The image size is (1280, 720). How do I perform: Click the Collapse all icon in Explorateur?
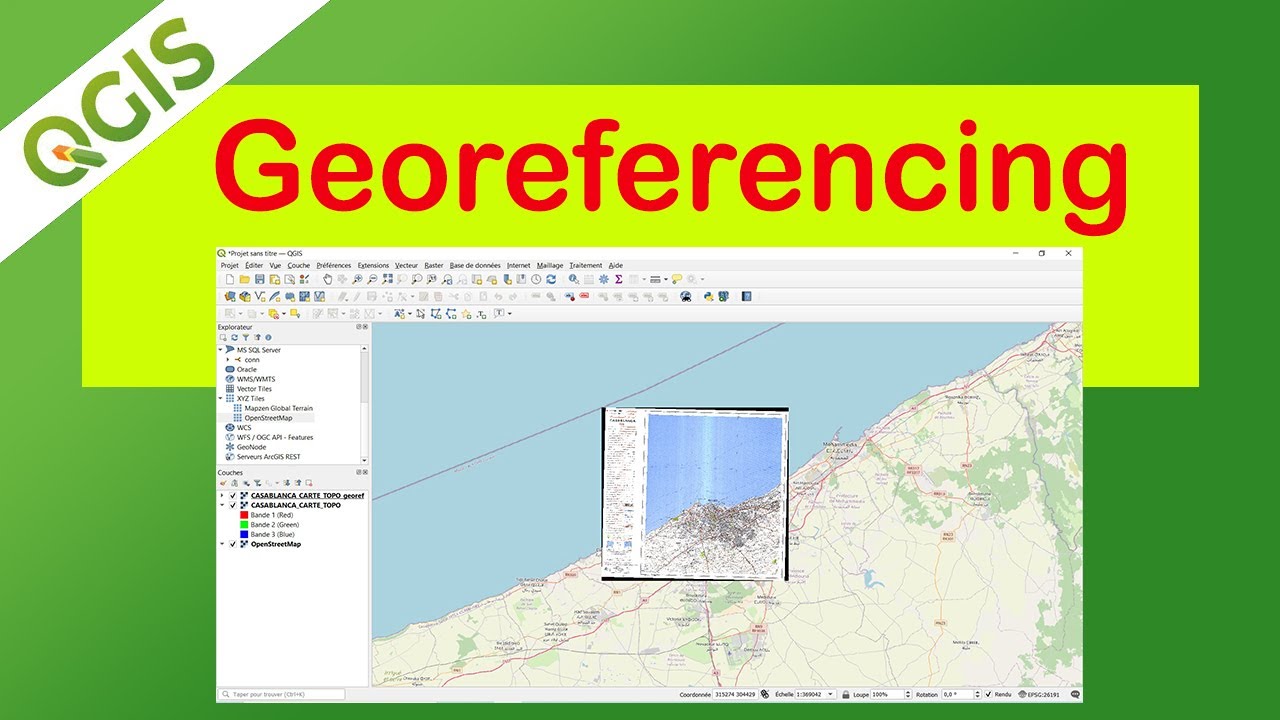pos(257,338)
